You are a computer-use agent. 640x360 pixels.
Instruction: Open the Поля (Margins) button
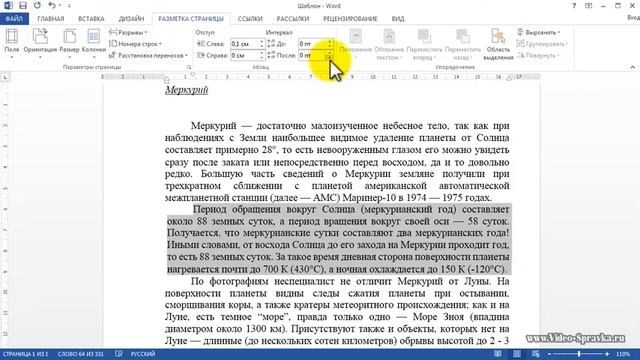pos(12,44)
